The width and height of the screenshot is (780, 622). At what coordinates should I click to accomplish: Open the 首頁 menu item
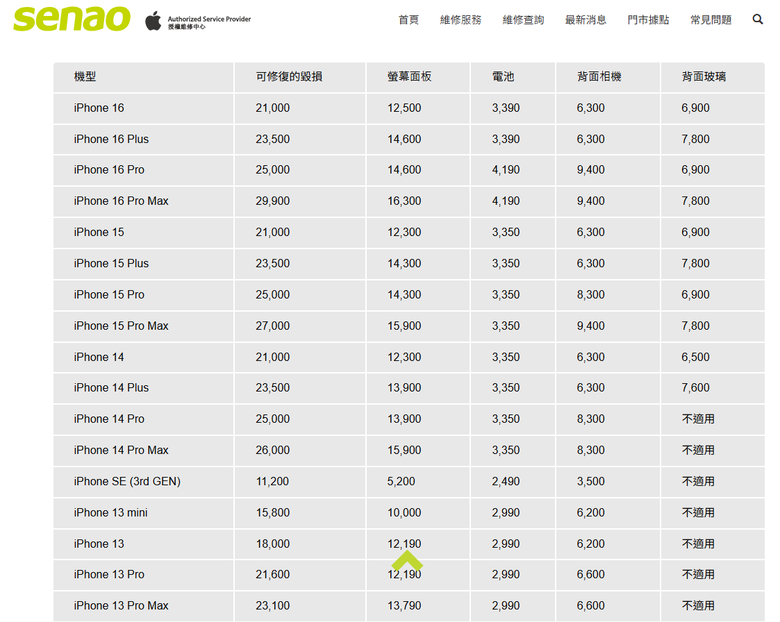point(408,20)
